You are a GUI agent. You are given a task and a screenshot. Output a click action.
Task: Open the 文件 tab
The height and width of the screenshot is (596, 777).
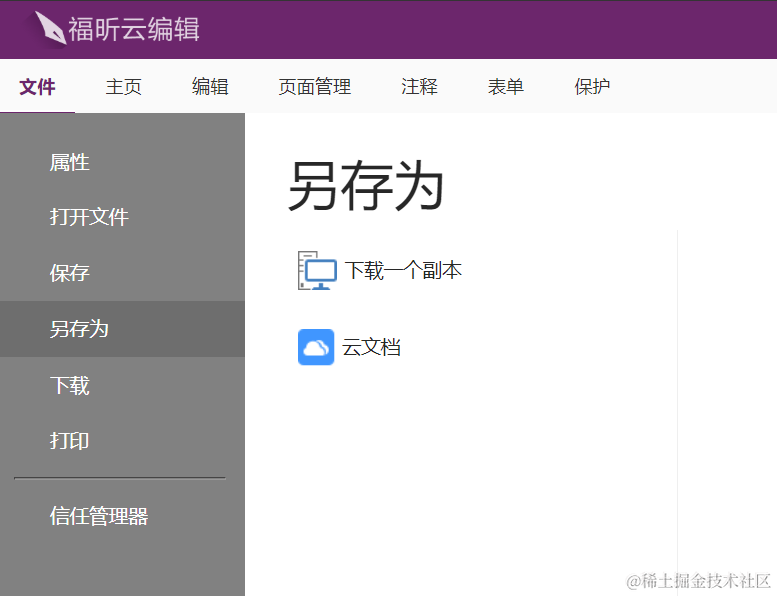pos(37,87)
